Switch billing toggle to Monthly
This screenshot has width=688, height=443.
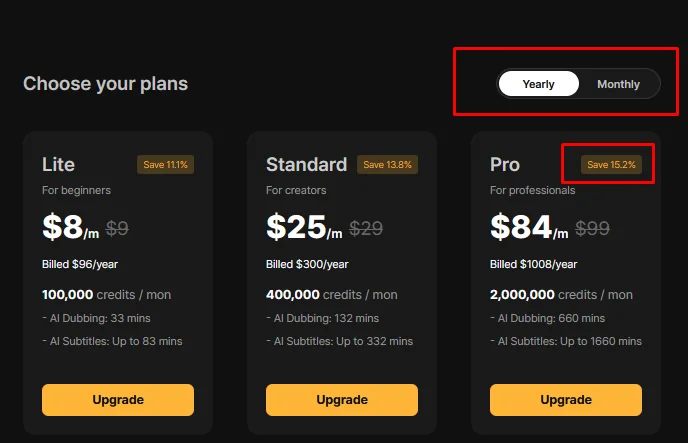coord(618,84)
